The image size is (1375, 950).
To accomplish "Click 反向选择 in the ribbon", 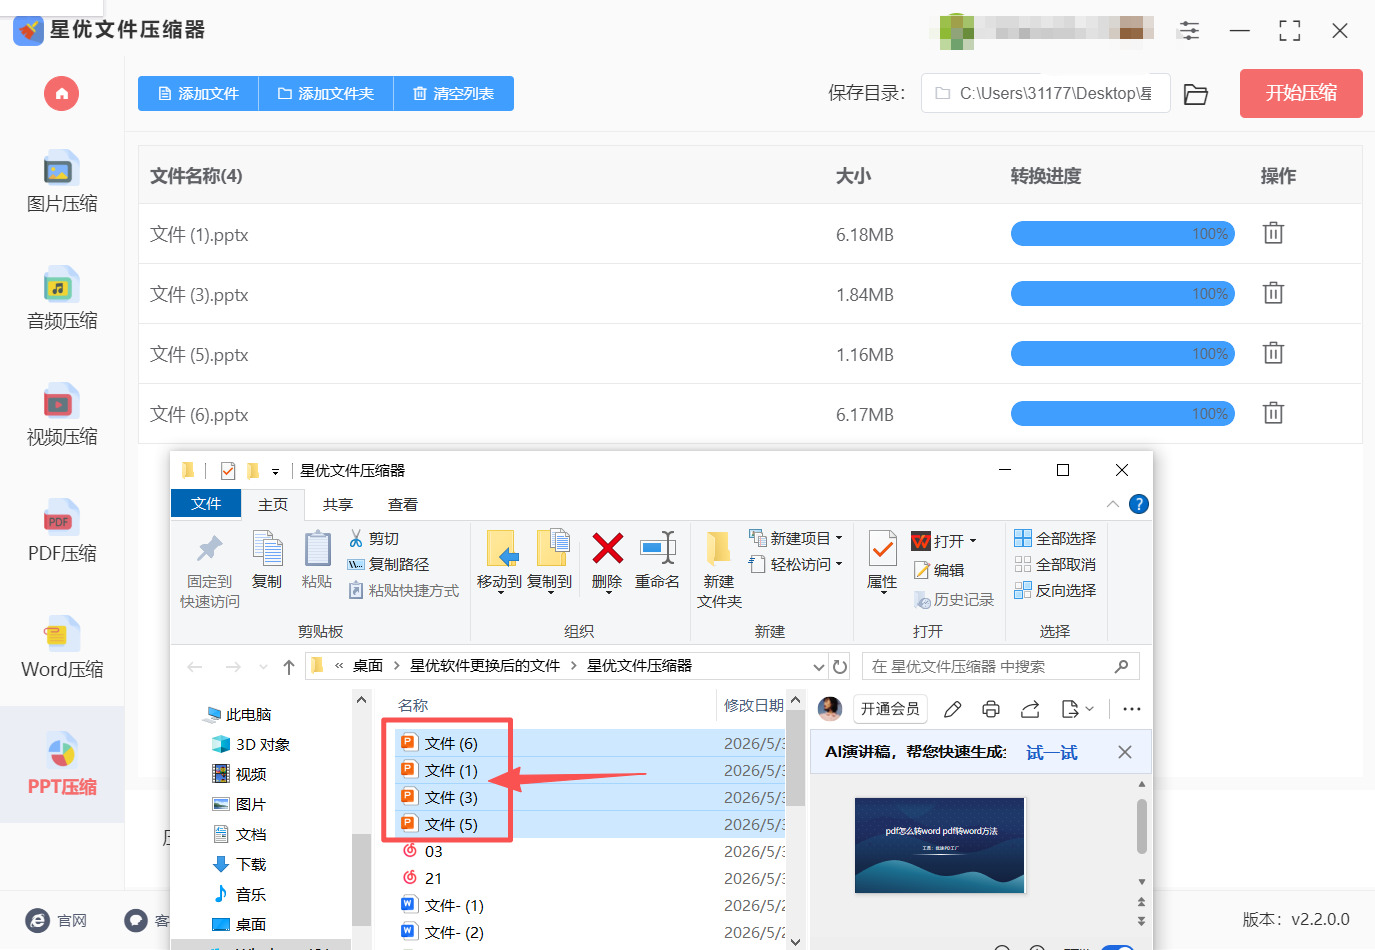I will (x=1055, y=590).
